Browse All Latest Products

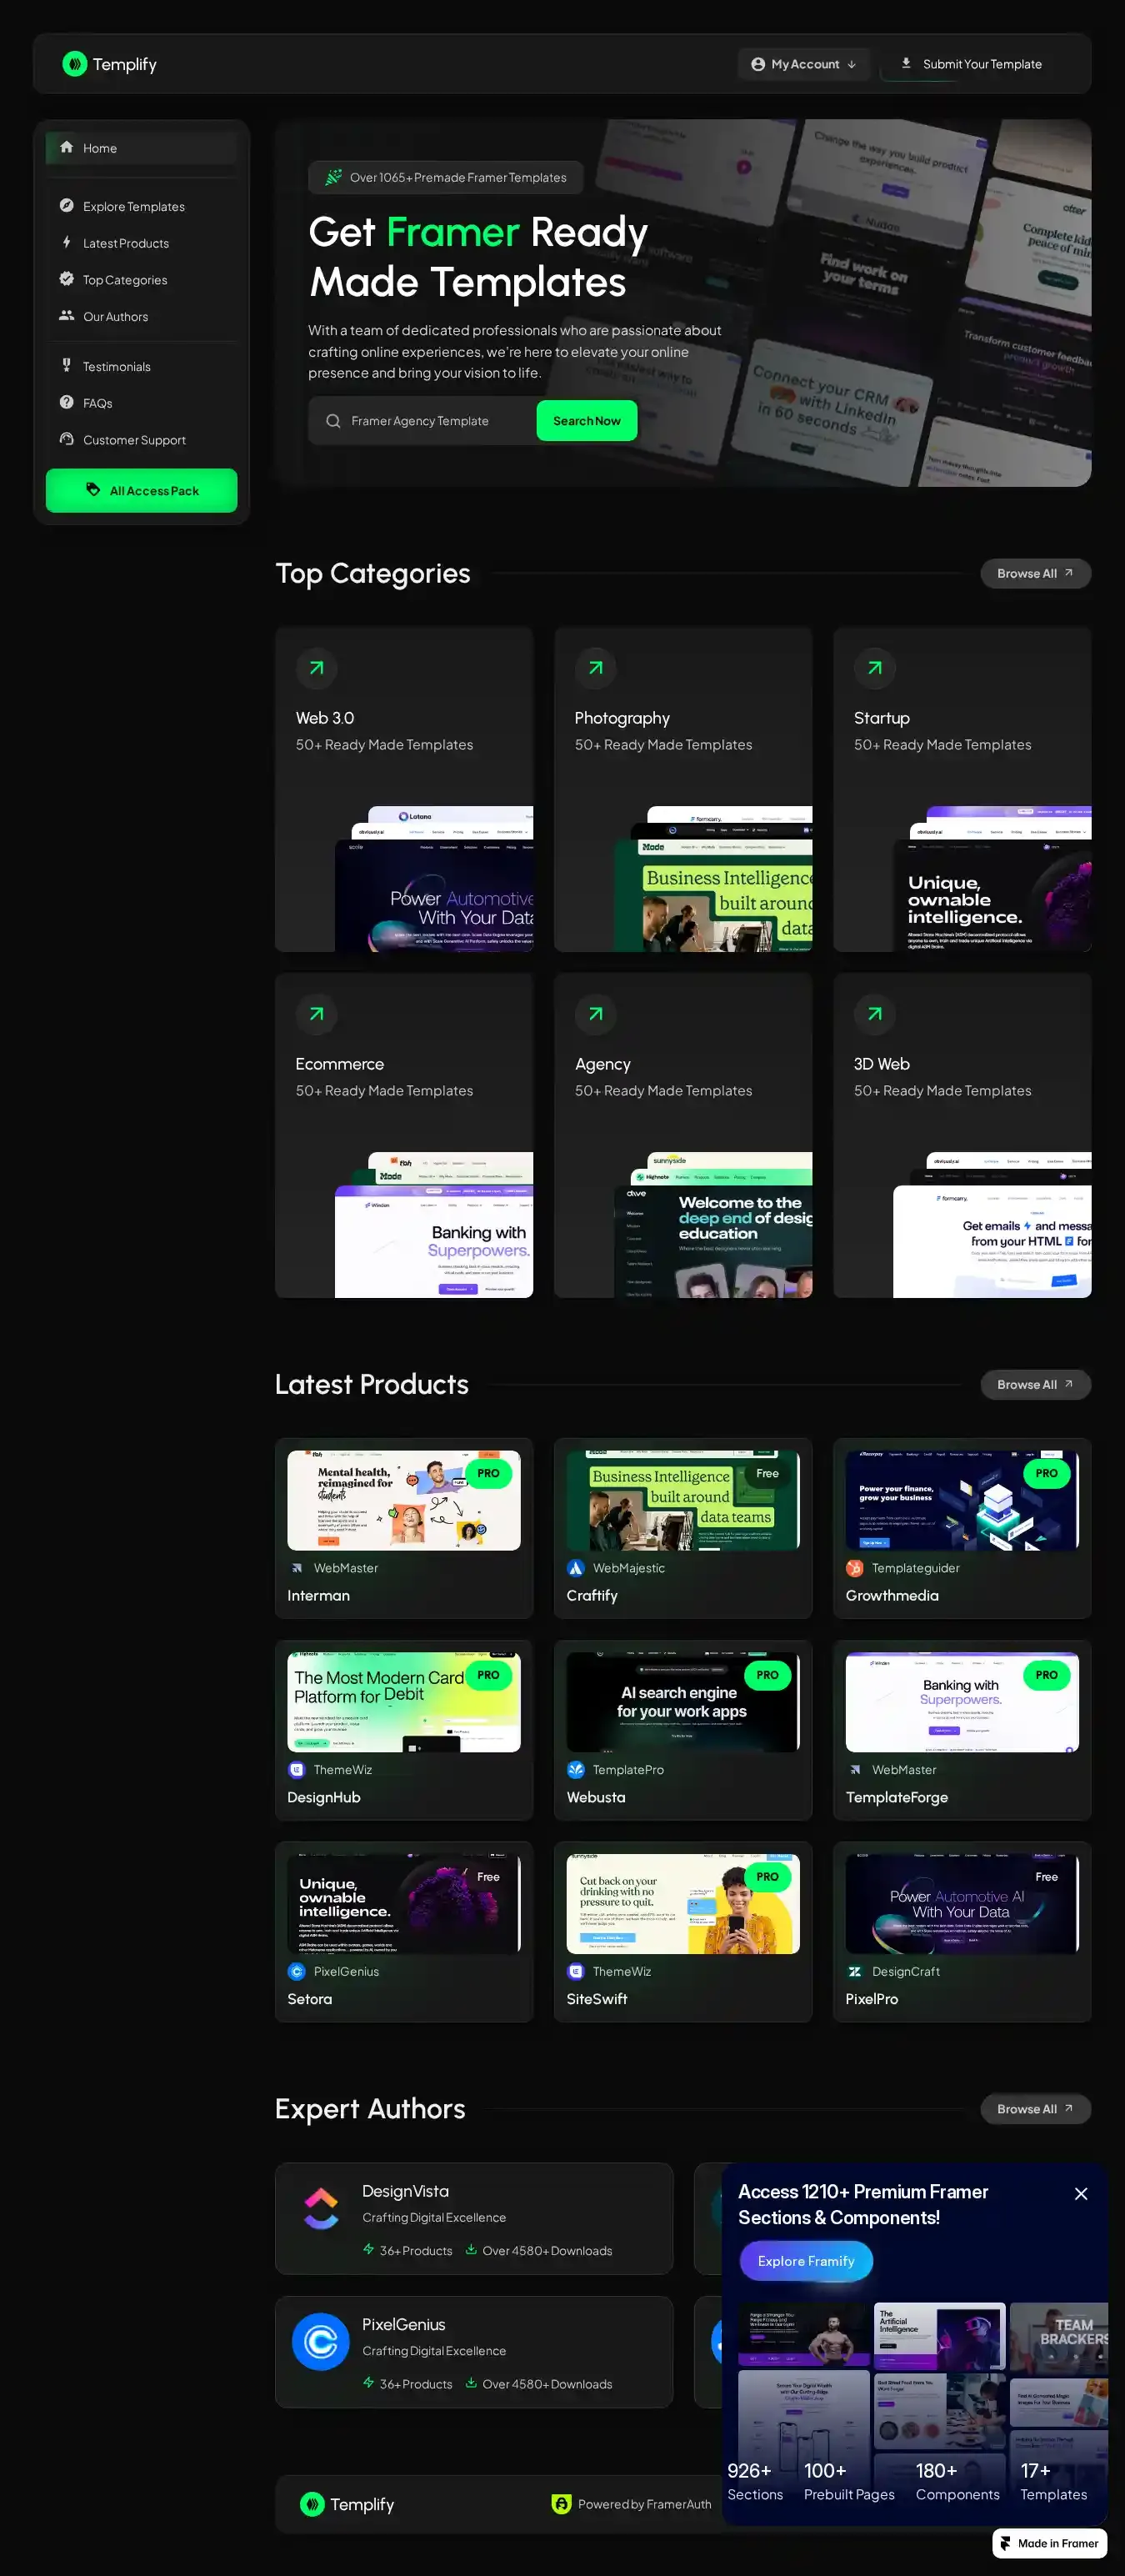[1035, 1384]
